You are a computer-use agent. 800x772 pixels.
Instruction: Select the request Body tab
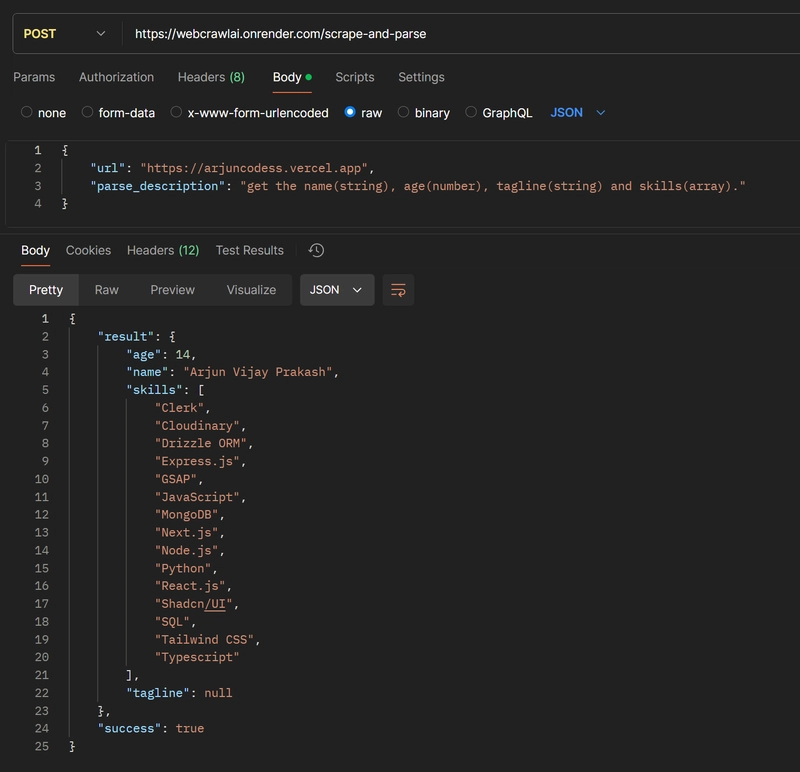[292, 77]
